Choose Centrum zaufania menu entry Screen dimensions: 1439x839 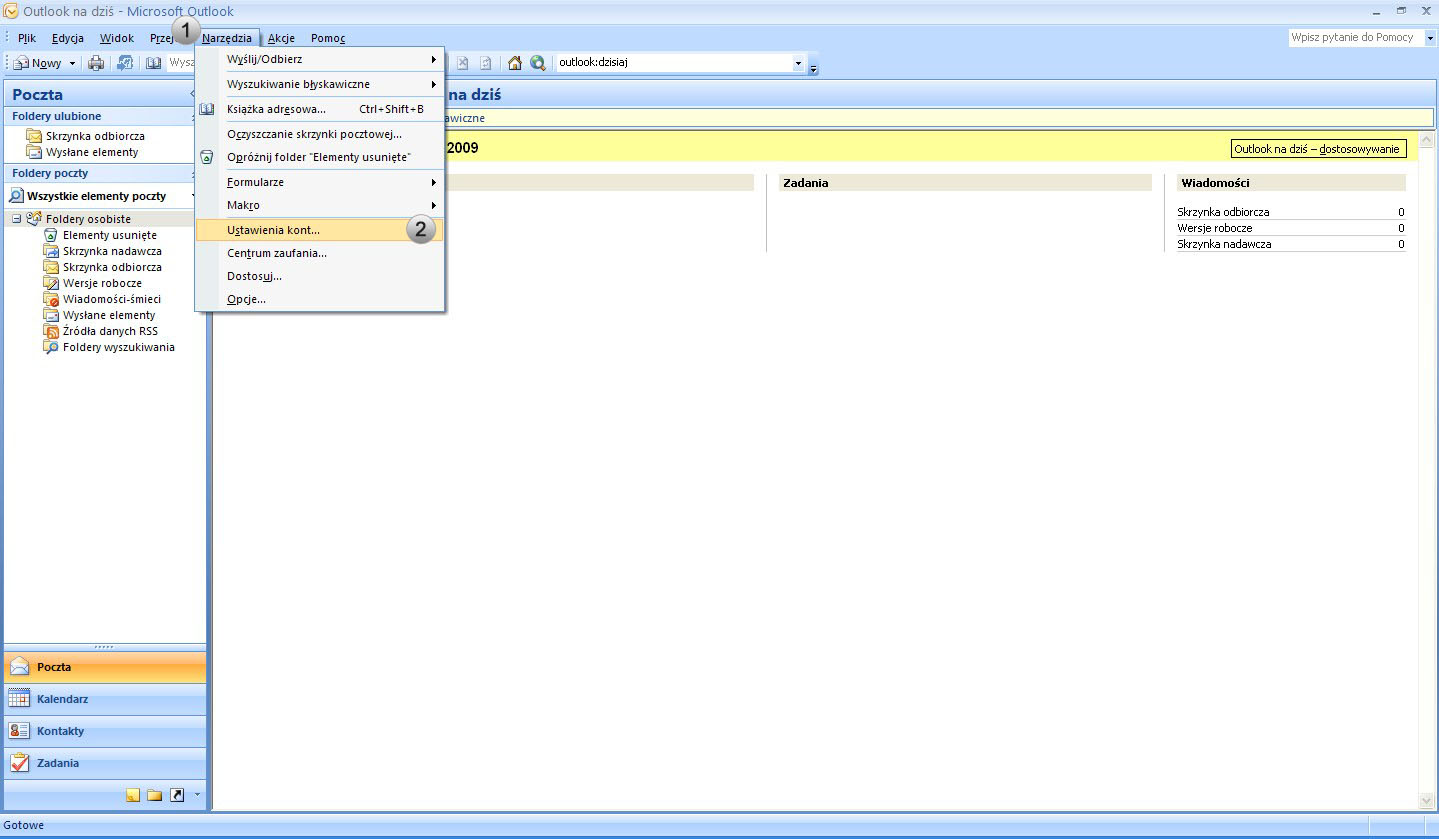320,253
